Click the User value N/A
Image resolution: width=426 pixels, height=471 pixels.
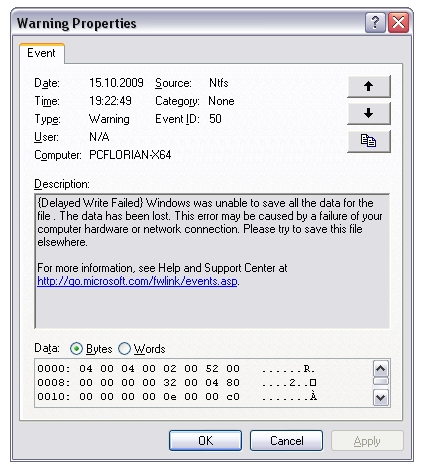(99, 137)
